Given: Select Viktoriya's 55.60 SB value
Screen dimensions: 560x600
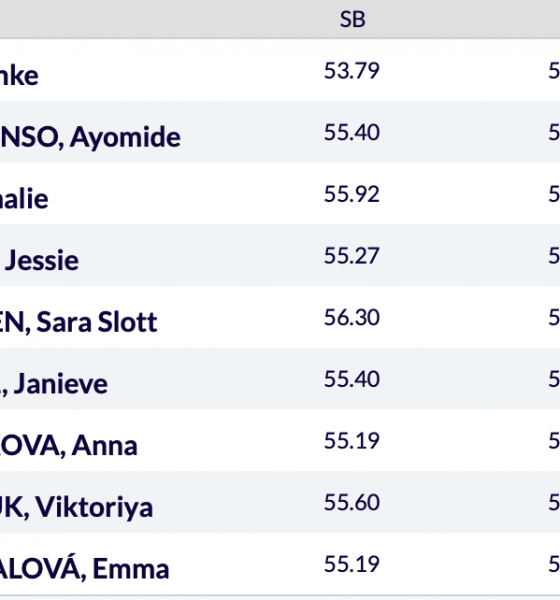Looking at the screenshot, I should point(352,502).
